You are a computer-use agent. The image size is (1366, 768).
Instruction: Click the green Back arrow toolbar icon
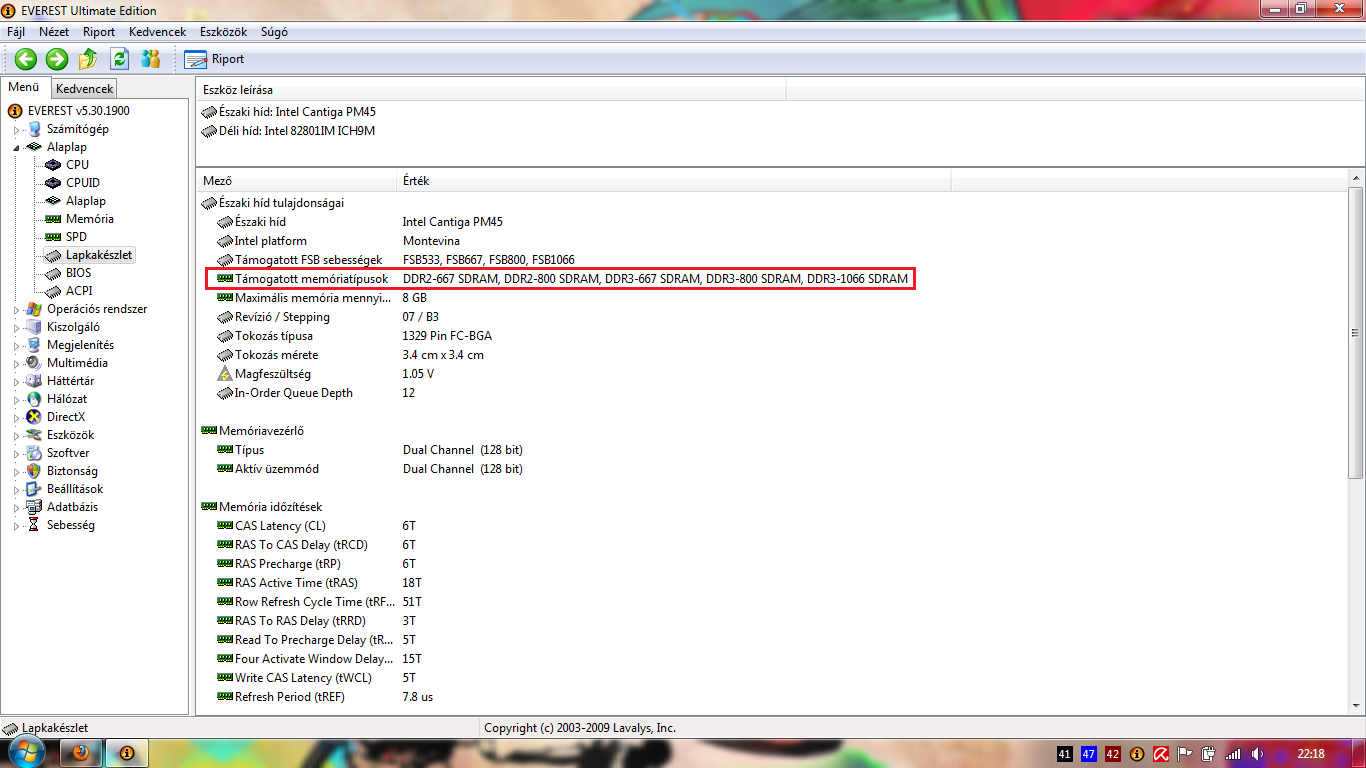point(26,59)
